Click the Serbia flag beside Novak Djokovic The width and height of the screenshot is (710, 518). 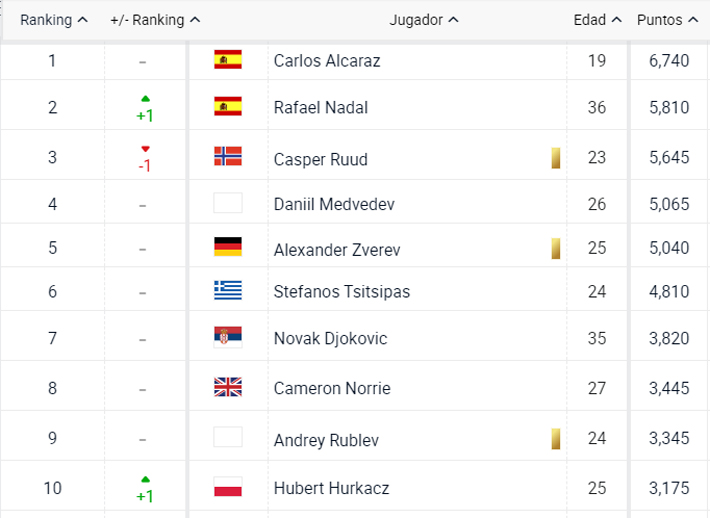coord(228,337)
